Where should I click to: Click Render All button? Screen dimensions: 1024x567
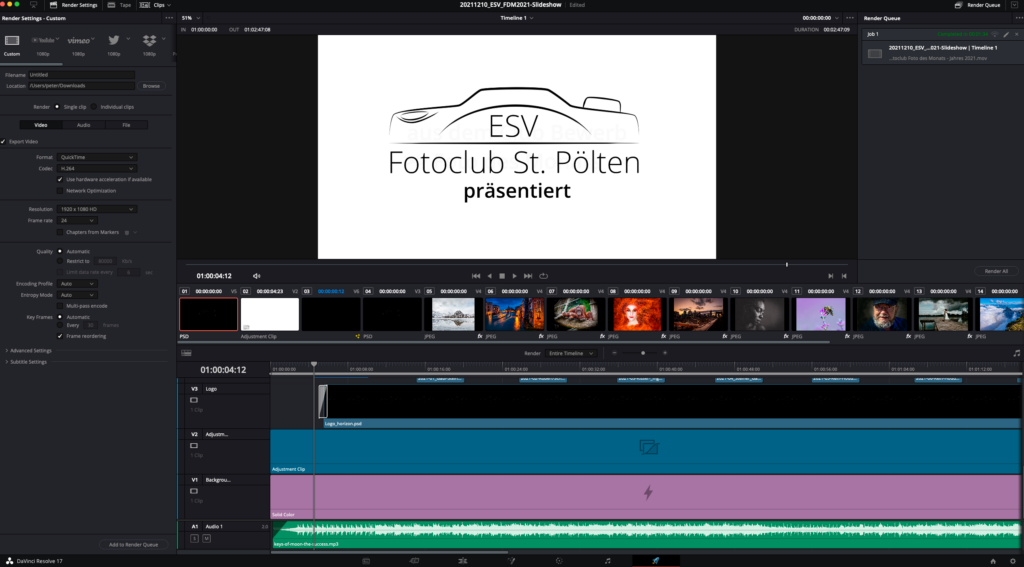coord(996,271)
